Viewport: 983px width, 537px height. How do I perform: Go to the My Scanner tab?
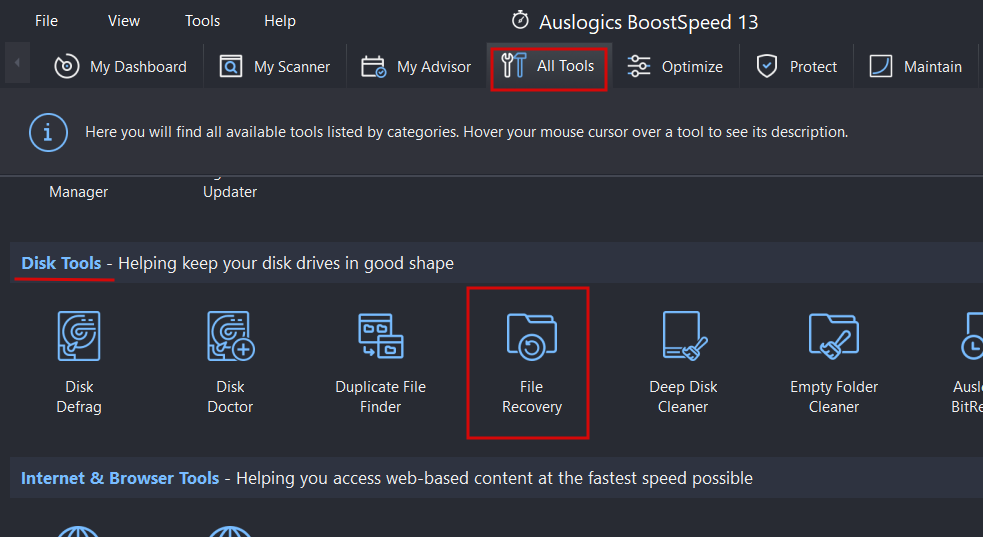[275, 66]
